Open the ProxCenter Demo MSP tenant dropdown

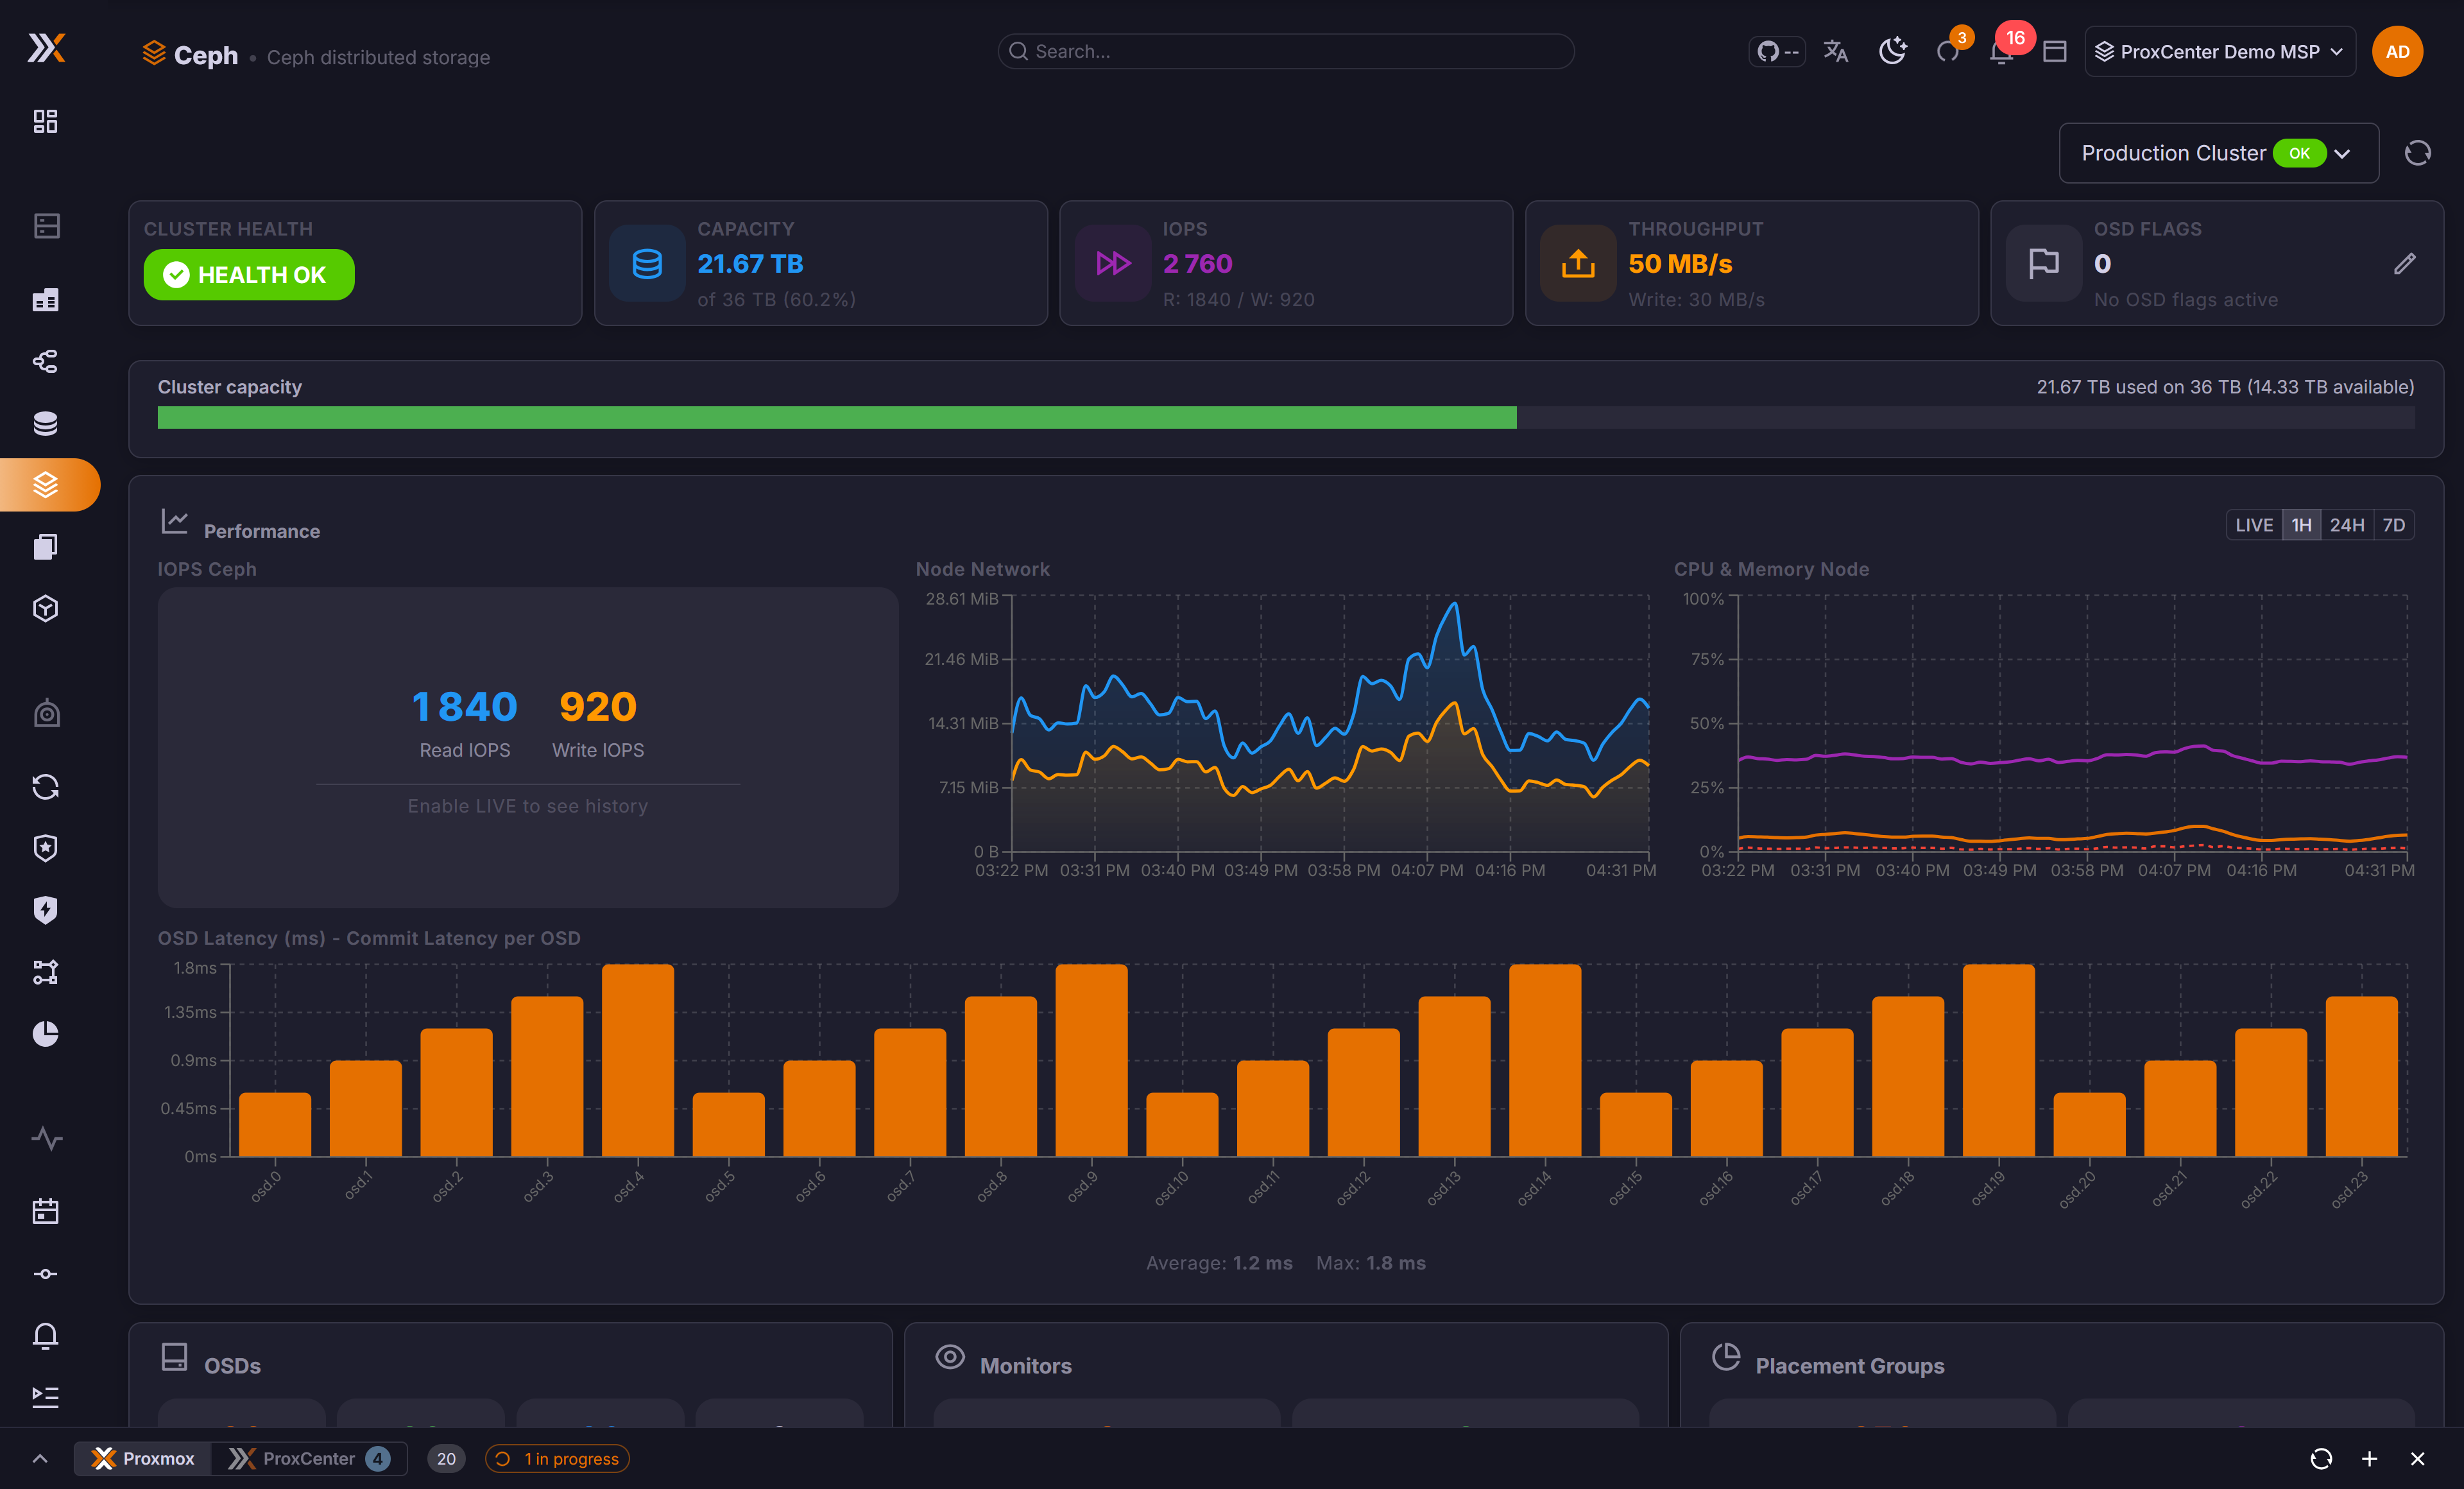(x=2220, y=51)
